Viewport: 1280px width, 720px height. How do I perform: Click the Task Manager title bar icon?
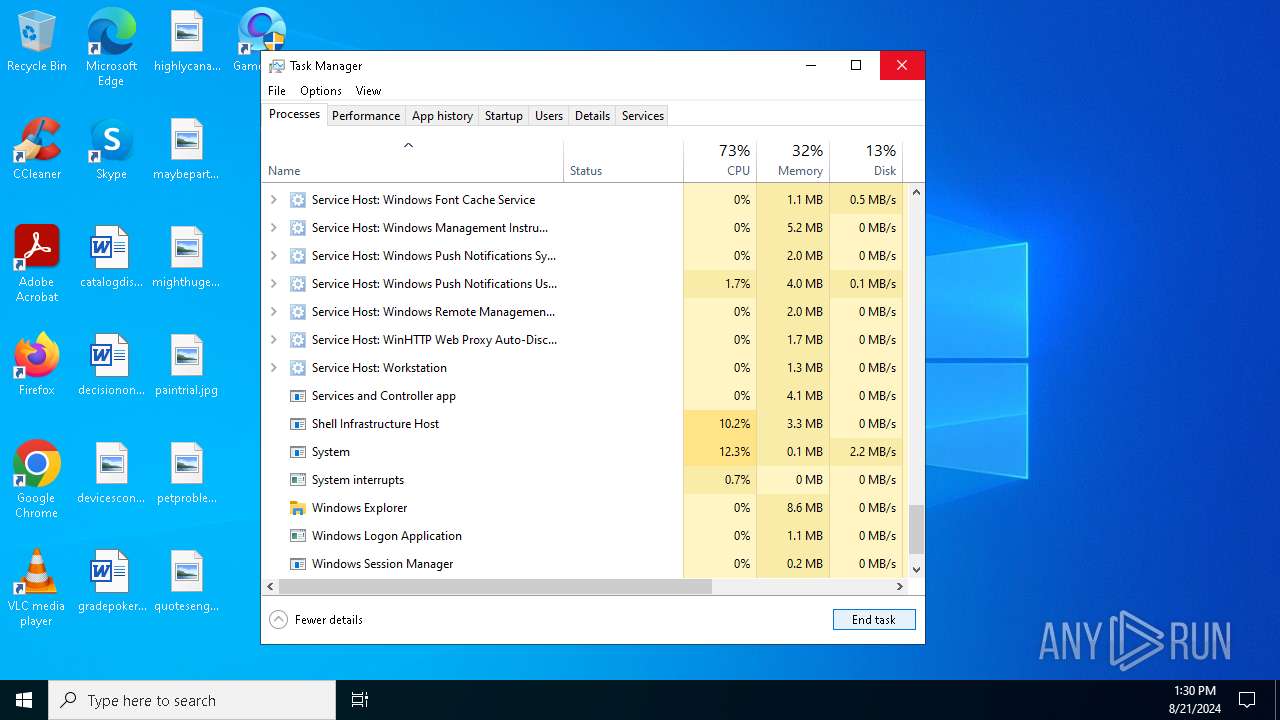coord(277,66)
